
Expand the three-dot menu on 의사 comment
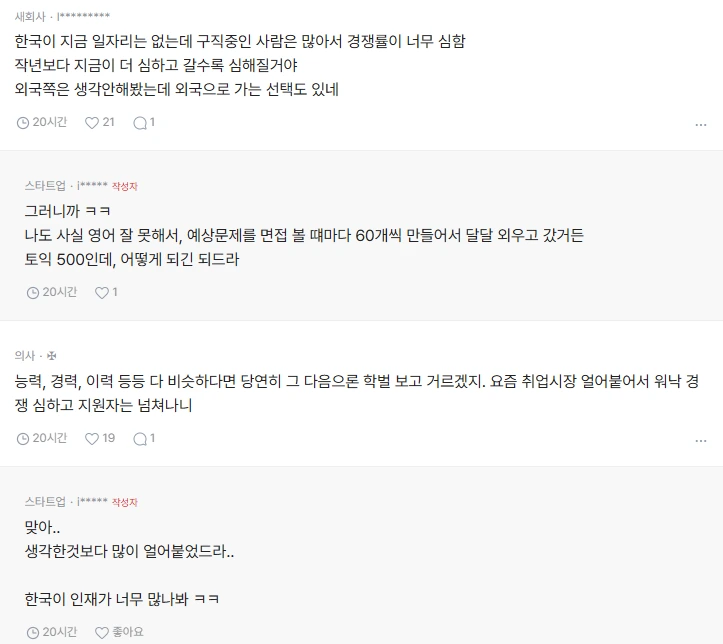tap(700, 440)
